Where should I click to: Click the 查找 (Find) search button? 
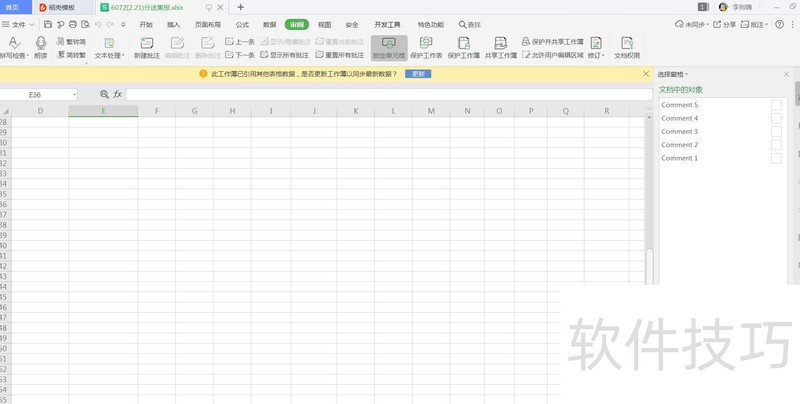[x=469, y=24]
